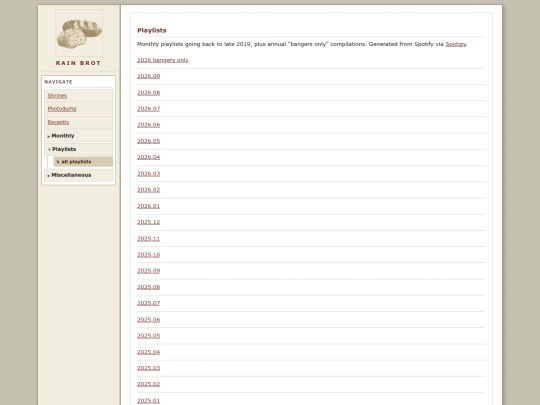Select the 'all playlists' sub-item
This screenshot has height=405, width=540.
(x=83, y=162)
